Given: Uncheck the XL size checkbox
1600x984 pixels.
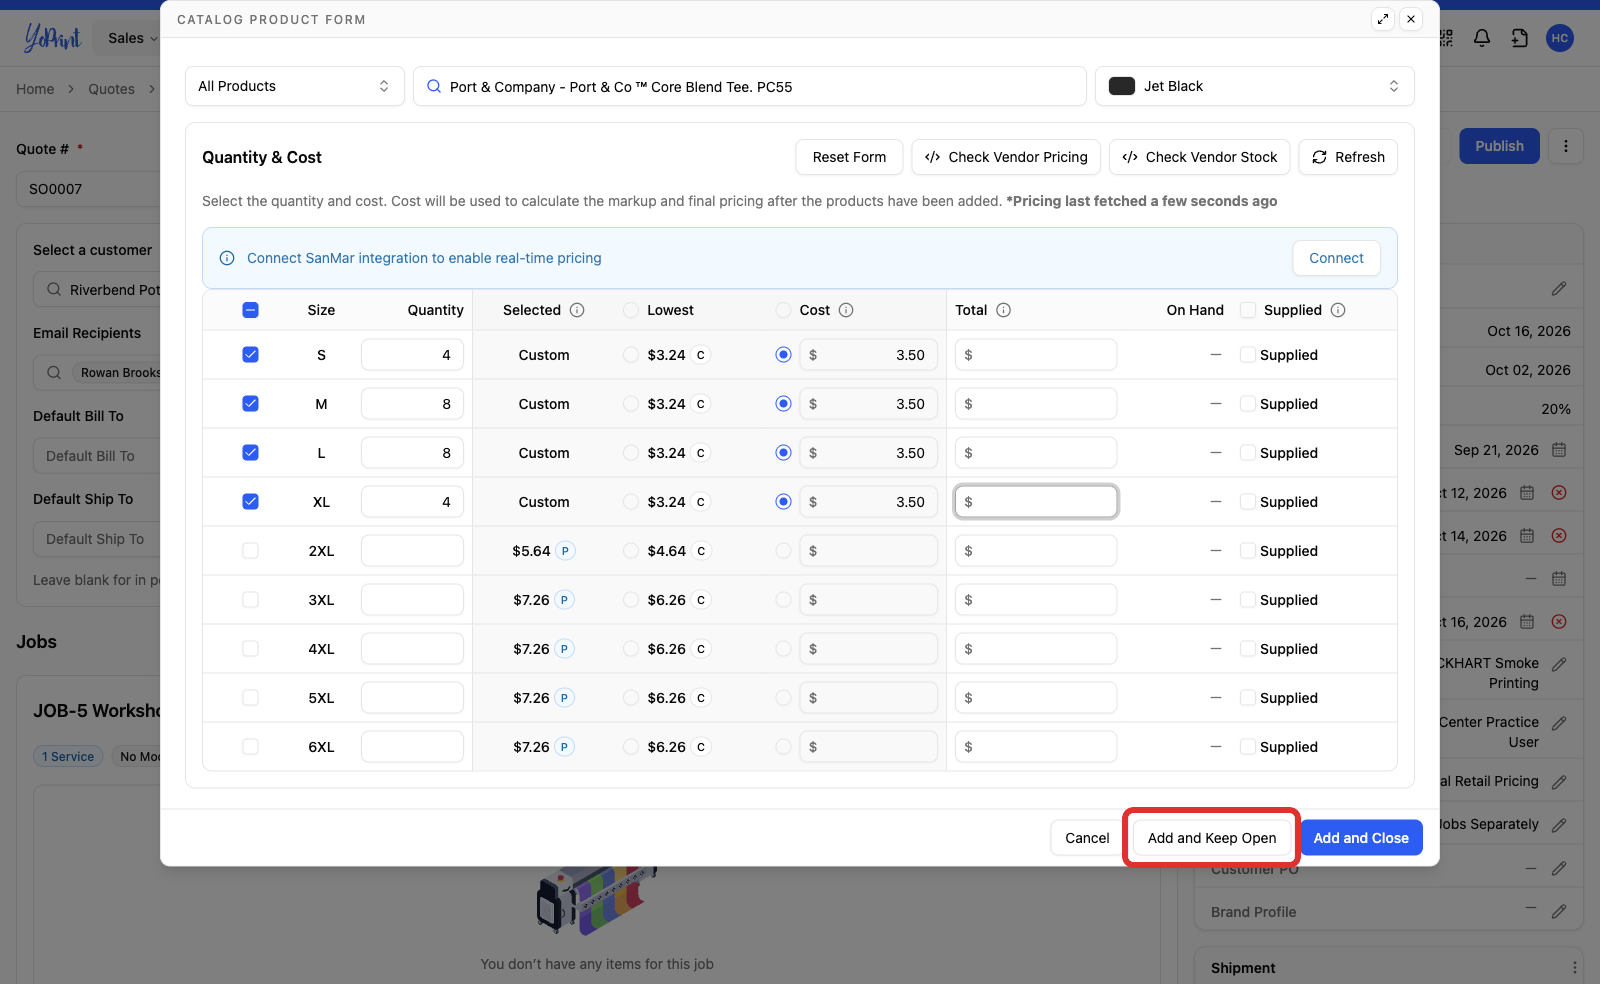Looking at the screenshot, I should (251, 502).
